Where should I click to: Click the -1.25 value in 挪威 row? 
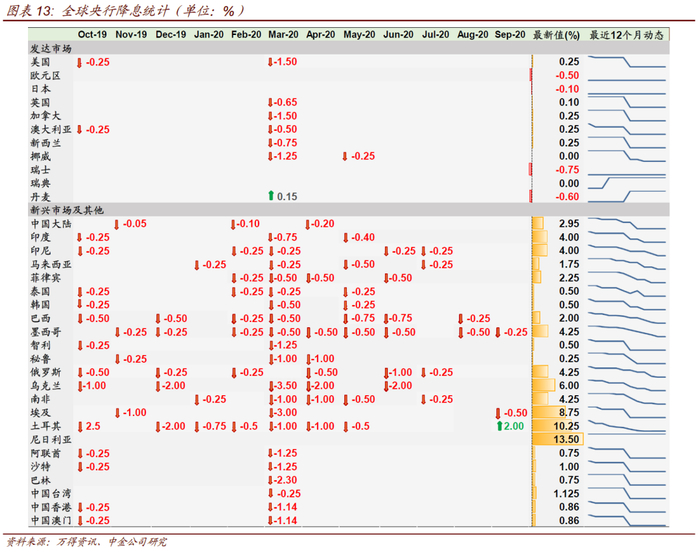283,156
